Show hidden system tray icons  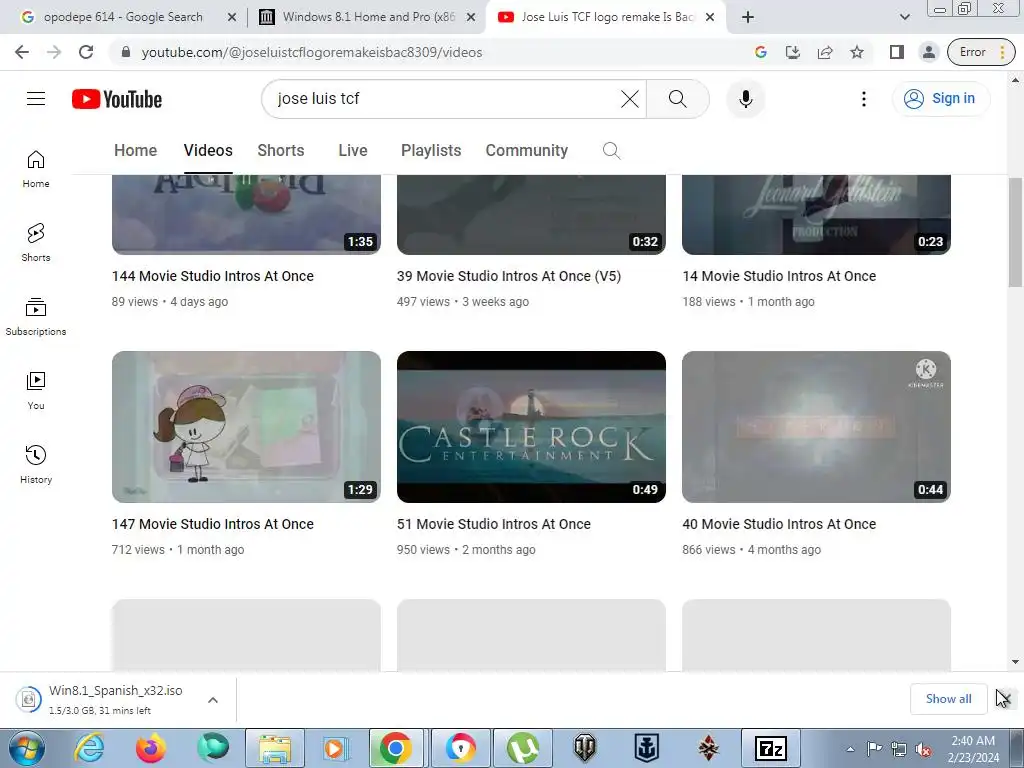pos(850,749)
